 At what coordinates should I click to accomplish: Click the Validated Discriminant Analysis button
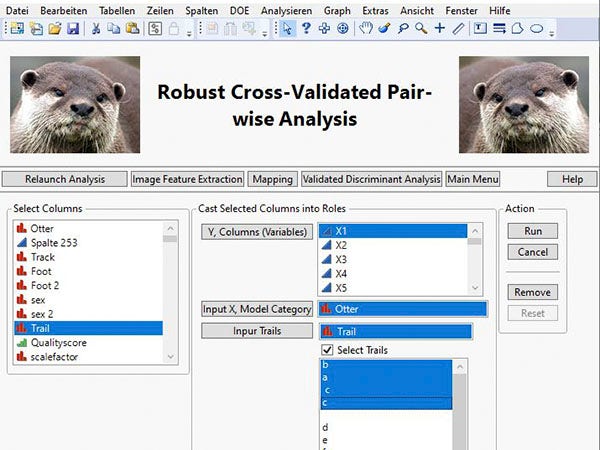(x=372, y=179)
